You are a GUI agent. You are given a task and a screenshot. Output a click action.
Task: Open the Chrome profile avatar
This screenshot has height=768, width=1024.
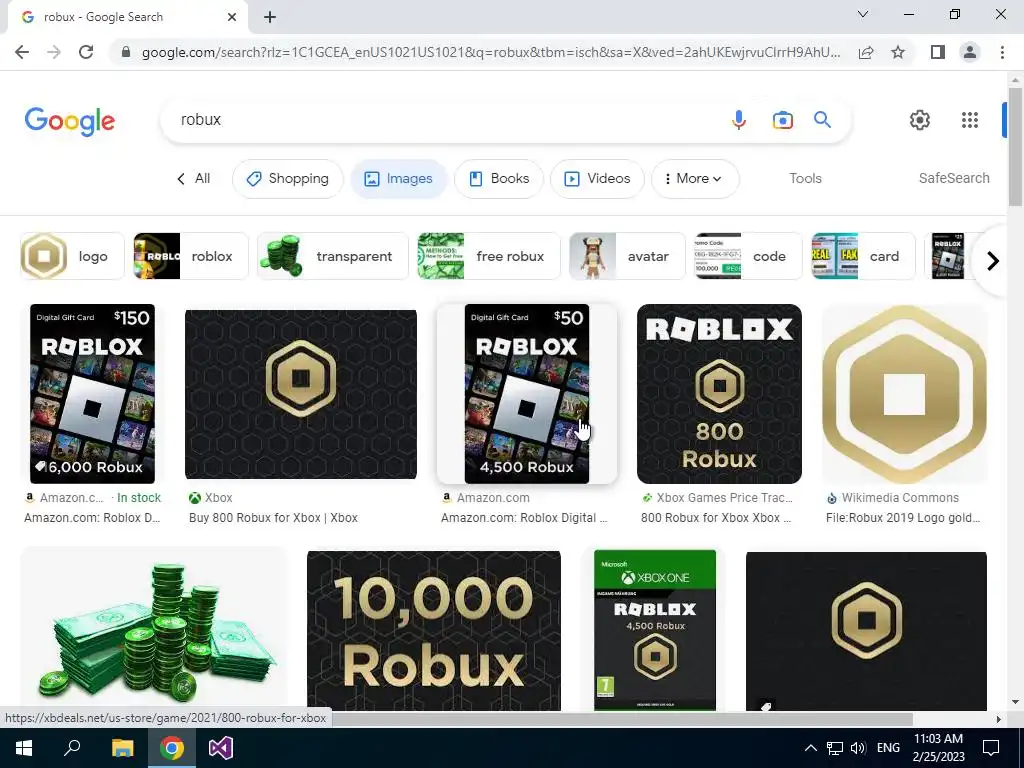(x=970, y=52)
